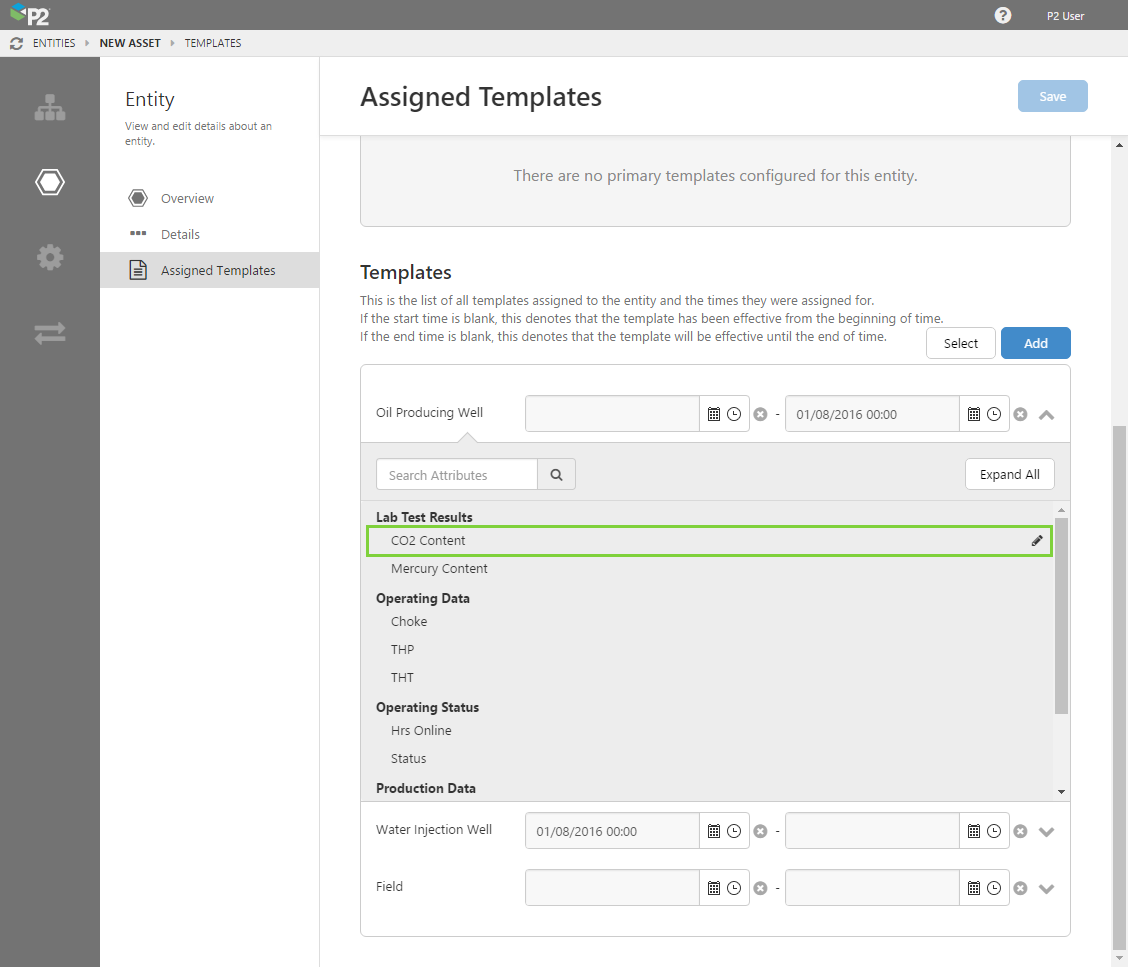Select the hexagon entities sidebar icon
The height and width of the screenshot is (967, 1128).
pos(50,182)
